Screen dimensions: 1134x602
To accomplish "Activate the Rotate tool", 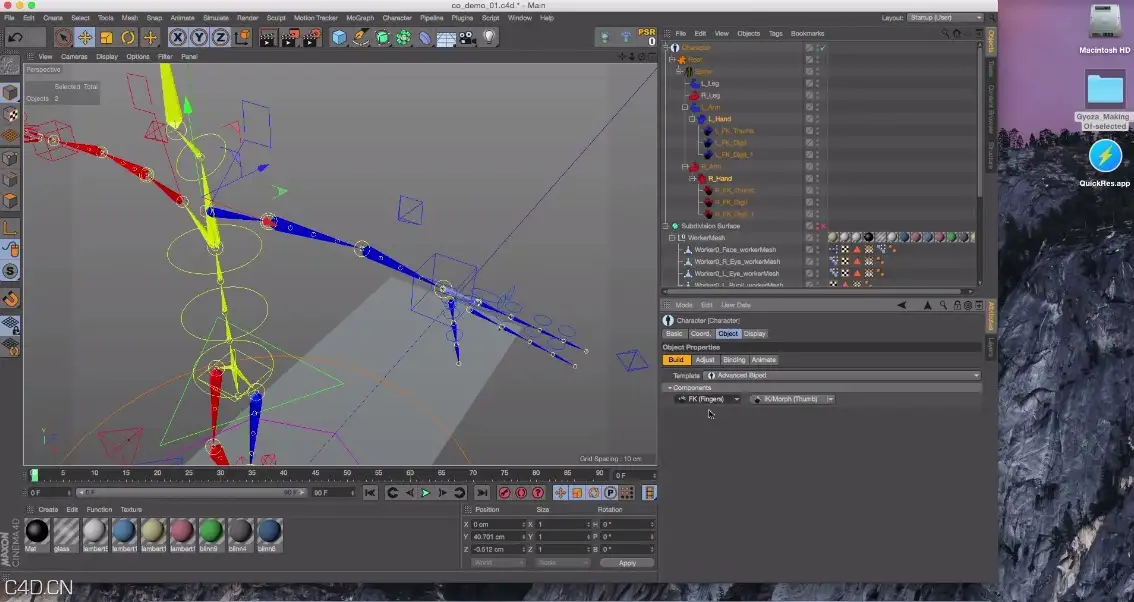I will click(x=128, y=37).
